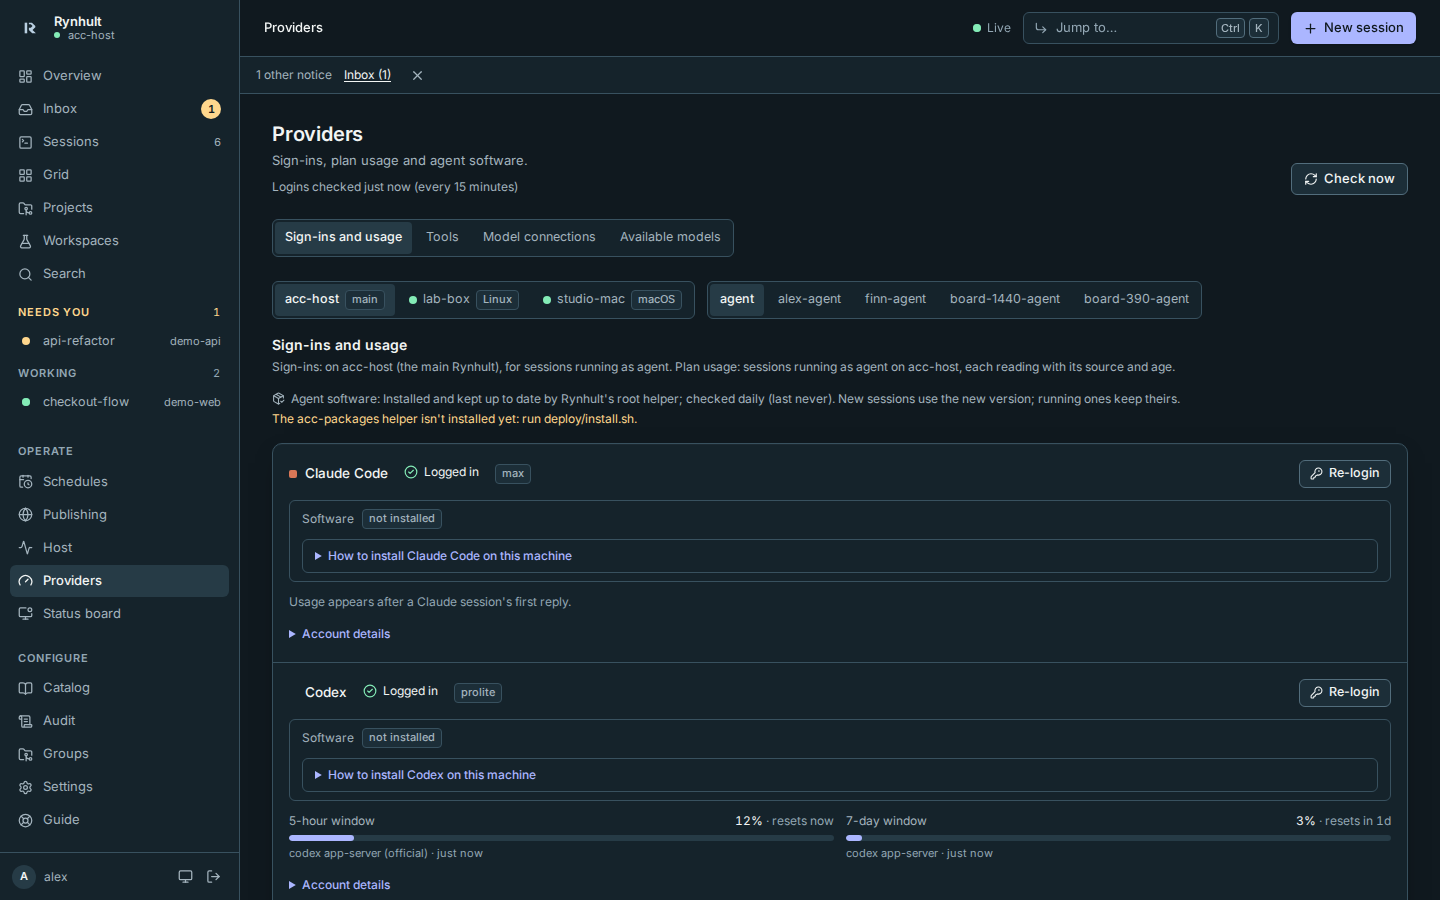Click Re-login for Codex
Image resolution: width=1440 pixels, height=900 pixels.
[1344, 693]
